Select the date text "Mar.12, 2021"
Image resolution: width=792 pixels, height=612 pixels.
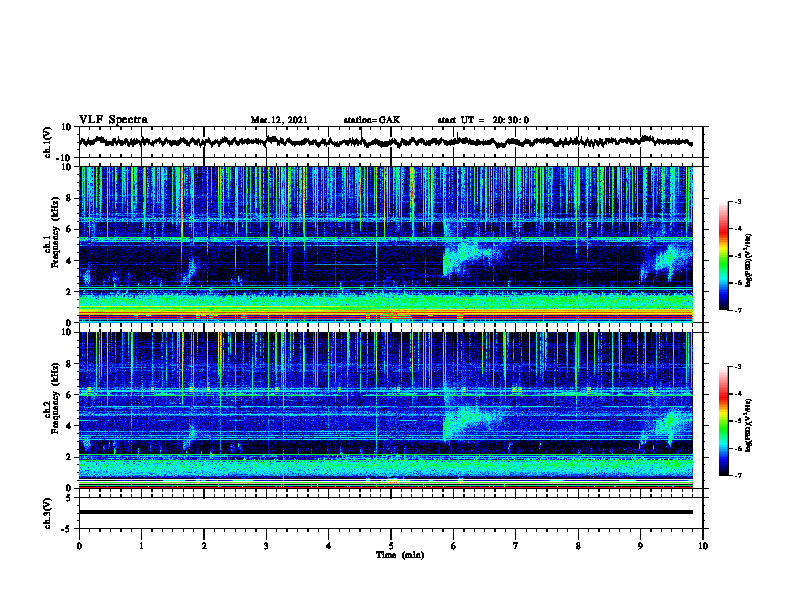[279, 120]
